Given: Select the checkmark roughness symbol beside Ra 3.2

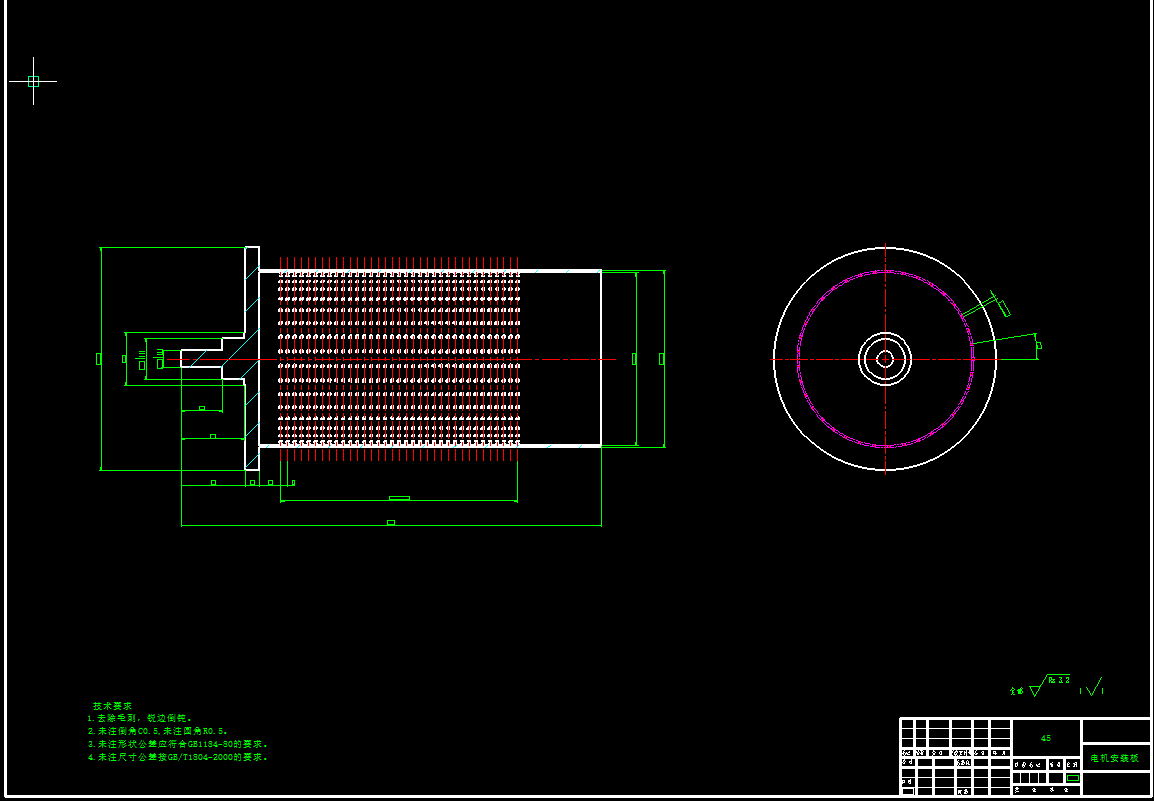Looking at the screenshot, I should (1094, 688).
